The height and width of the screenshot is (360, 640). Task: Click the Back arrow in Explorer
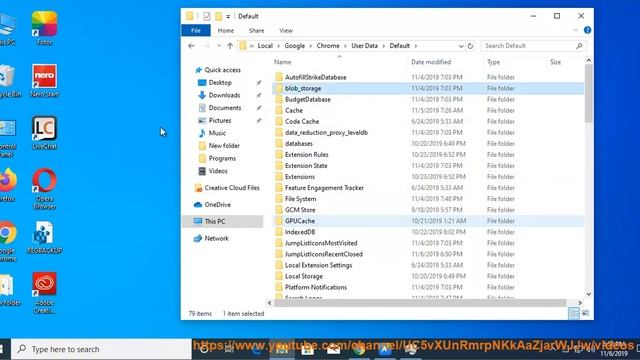coord(191,46)
